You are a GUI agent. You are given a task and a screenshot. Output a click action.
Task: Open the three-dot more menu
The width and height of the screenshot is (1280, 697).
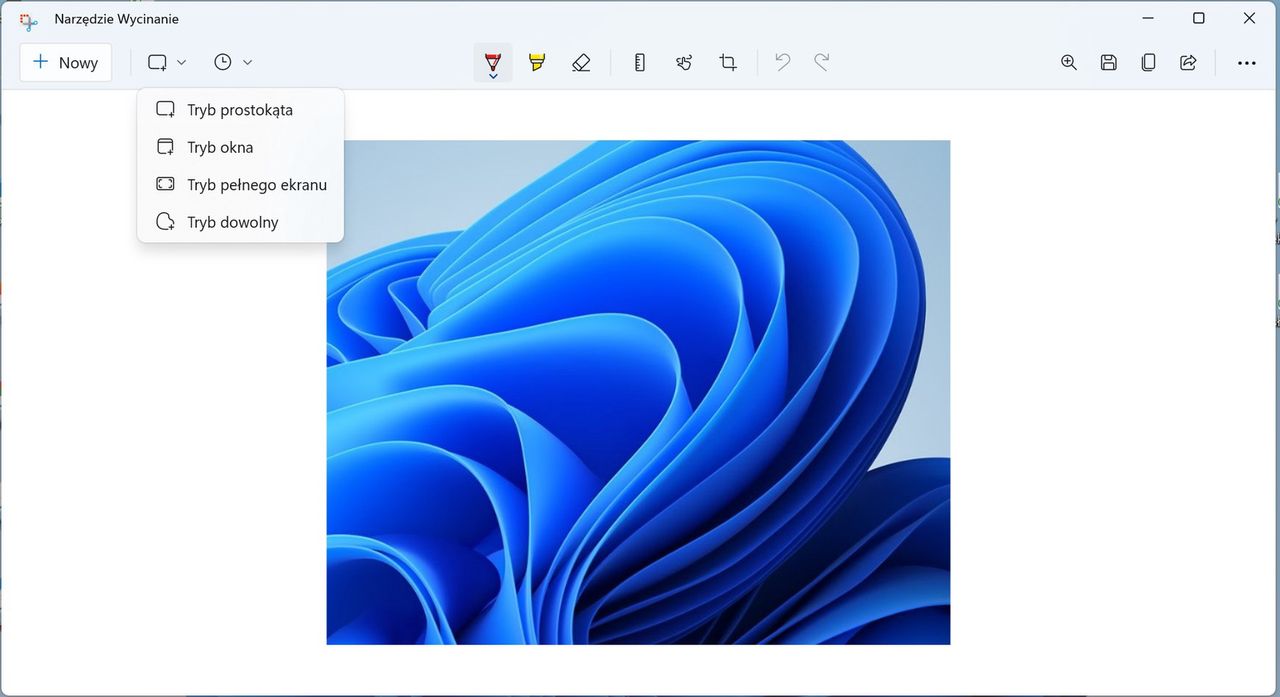point(1246,62)
